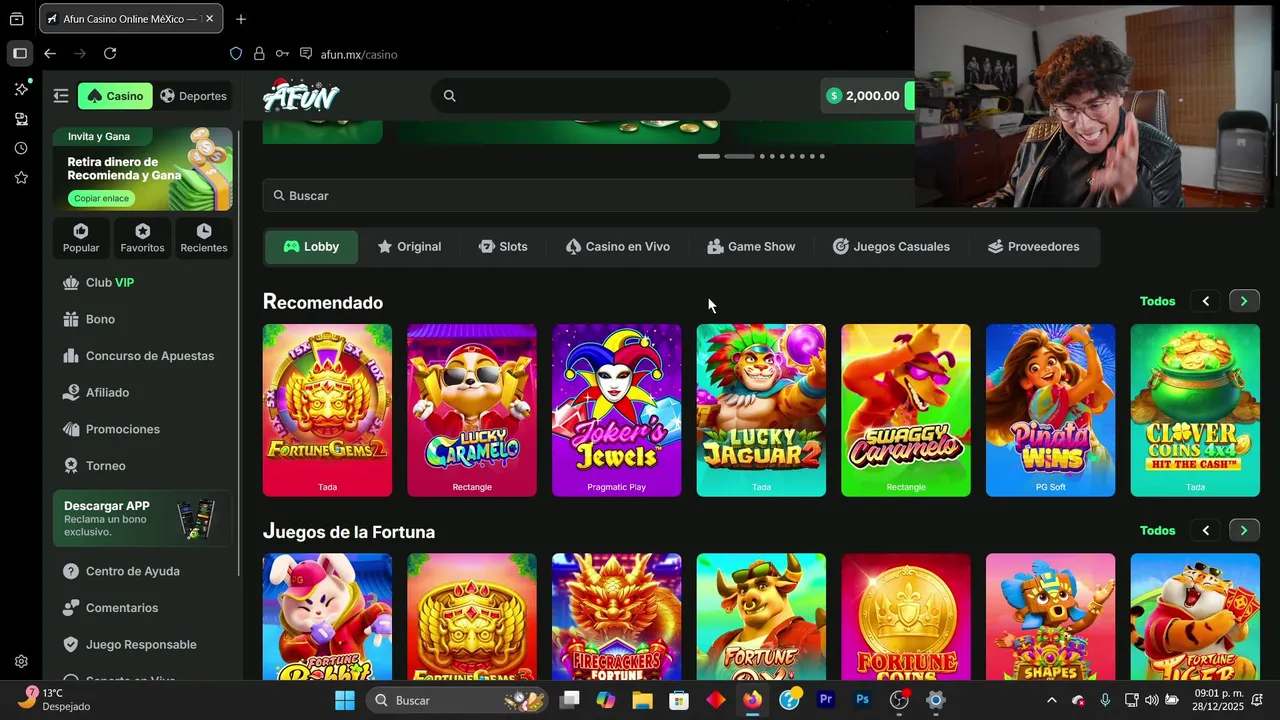Collapse the casino sidebar menu icon

tap(61, 96)
